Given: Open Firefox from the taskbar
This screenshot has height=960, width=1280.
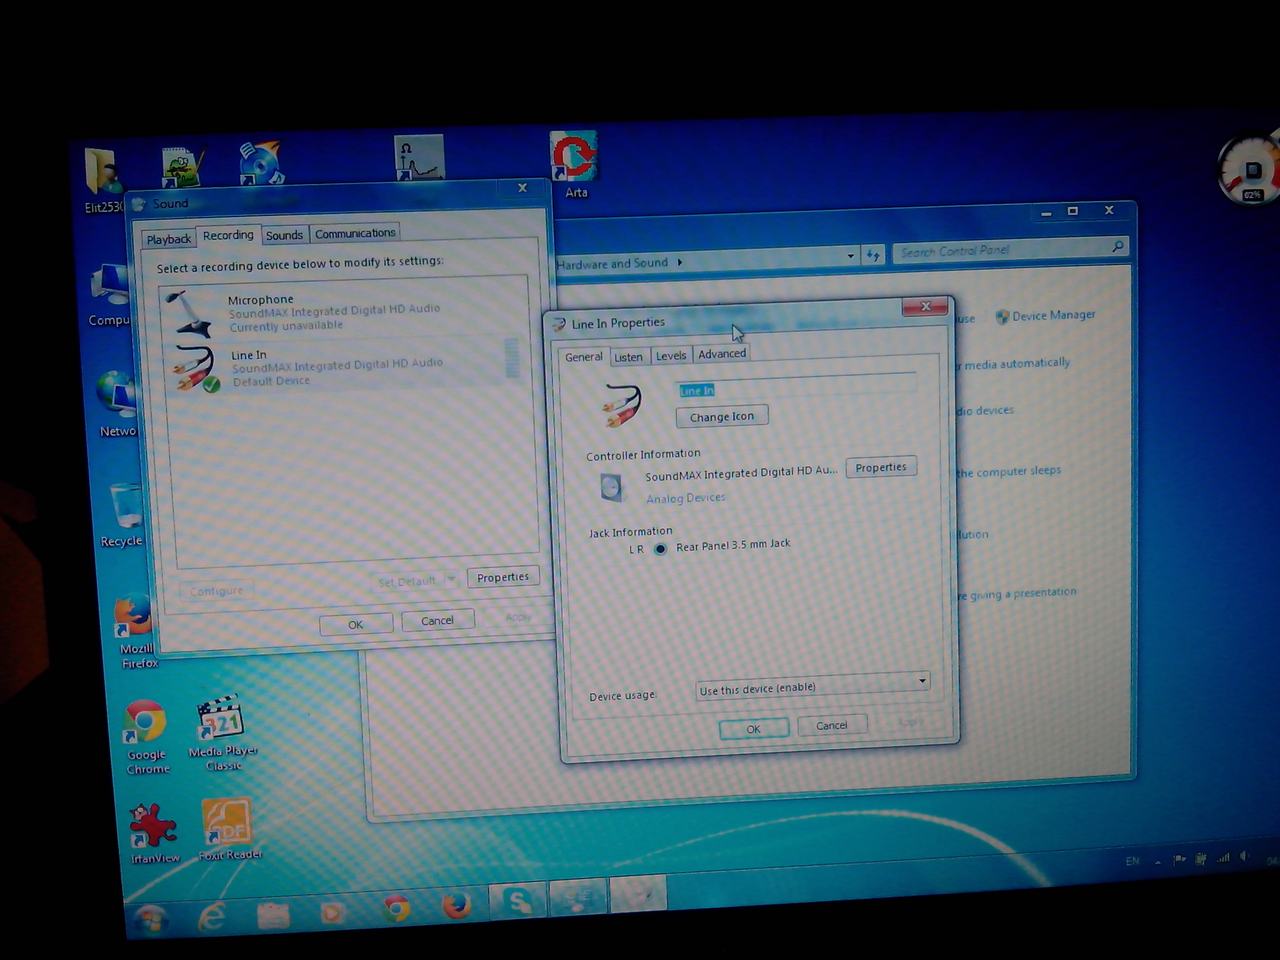Looking at the screenshot, I should coord(456,905).
